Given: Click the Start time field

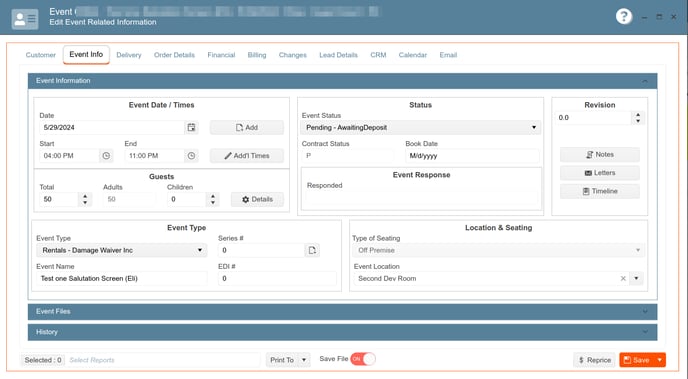Looking at the screenshot, I should 69,156.
